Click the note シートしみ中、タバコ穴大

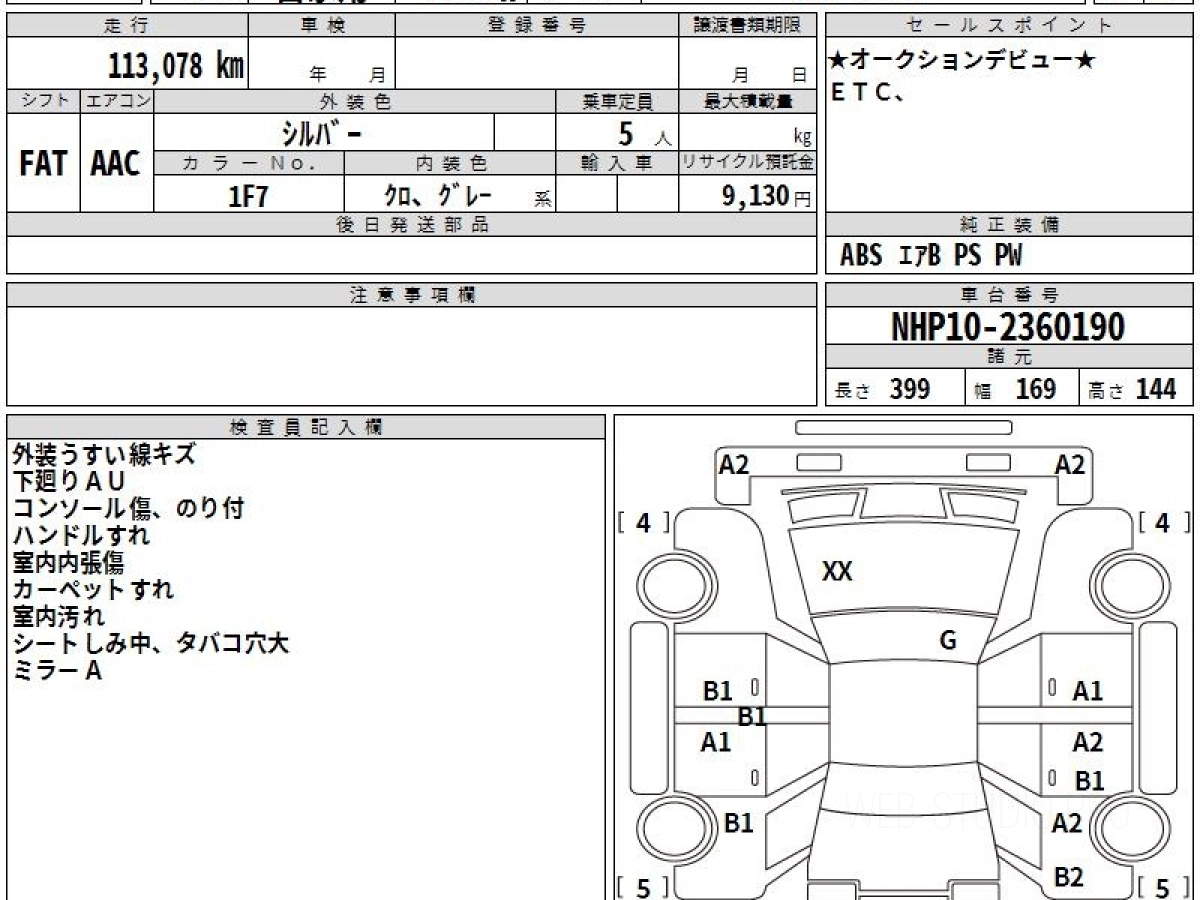[151, 643]
